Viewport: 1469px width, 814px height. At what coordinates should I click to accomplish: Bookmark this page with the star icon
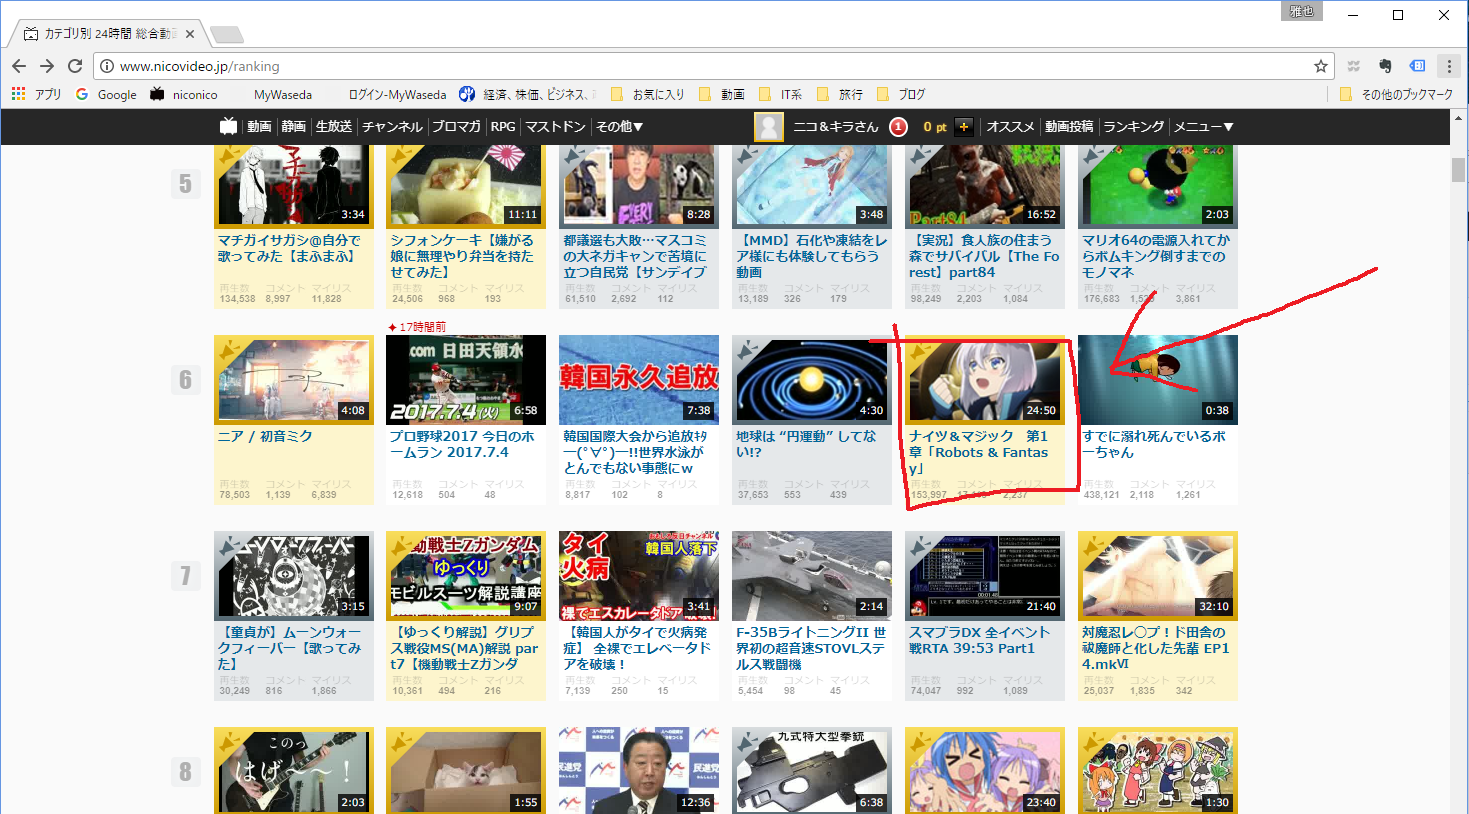click(1321, 66)
